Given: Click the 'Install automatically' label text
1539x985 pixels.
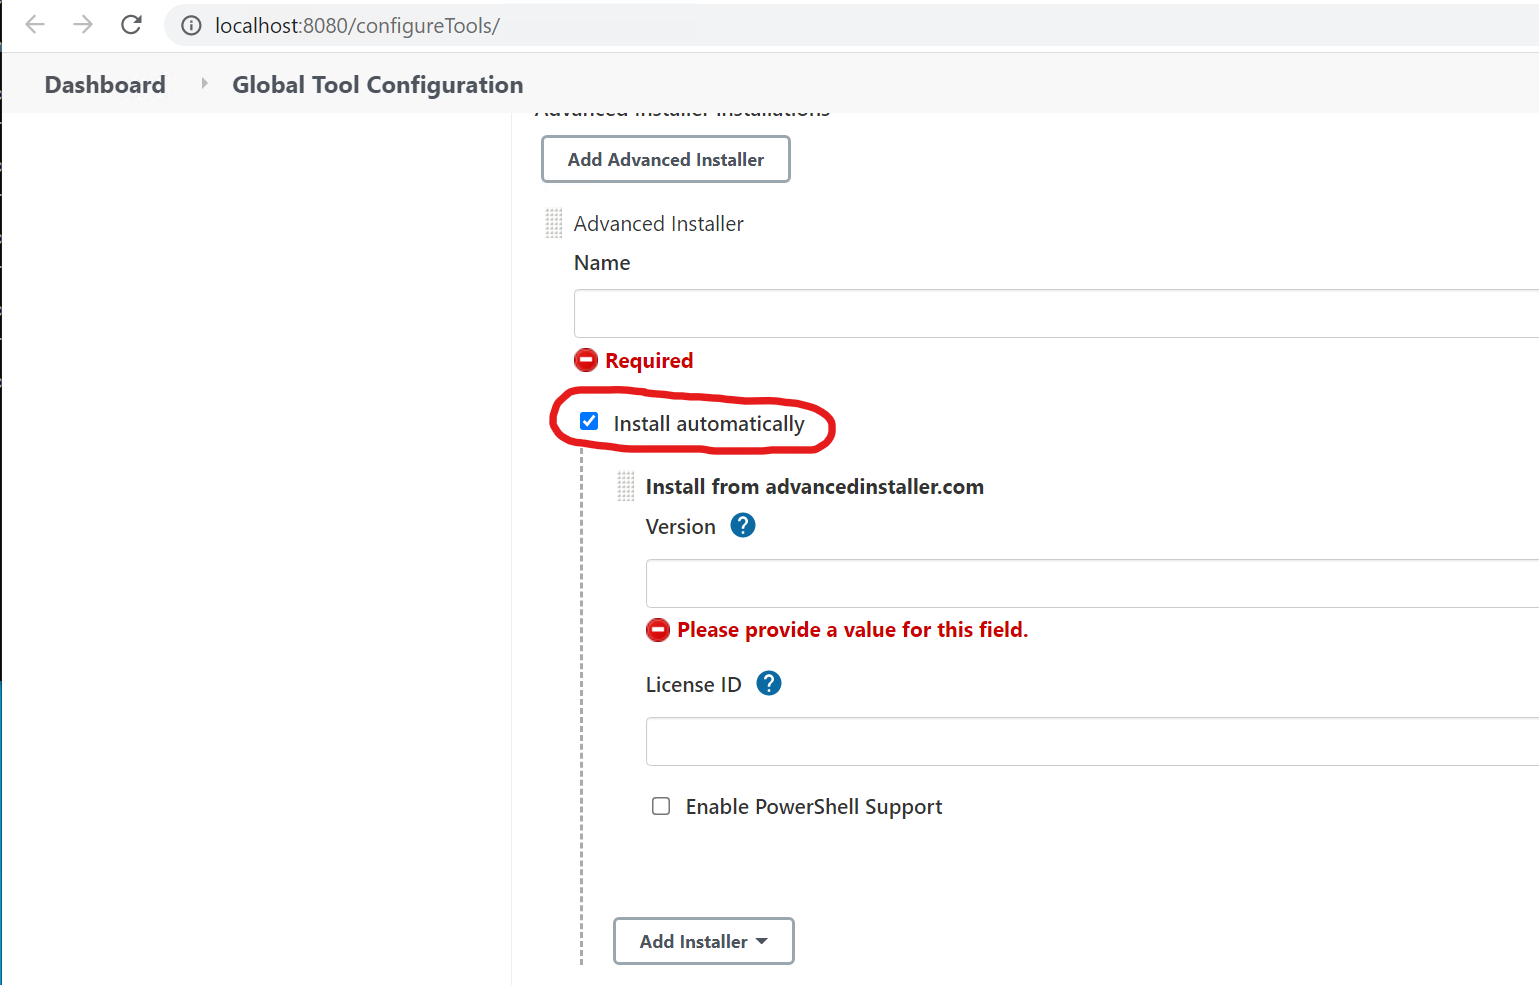Looking at the screenshot, I should (x=709, y=424).
